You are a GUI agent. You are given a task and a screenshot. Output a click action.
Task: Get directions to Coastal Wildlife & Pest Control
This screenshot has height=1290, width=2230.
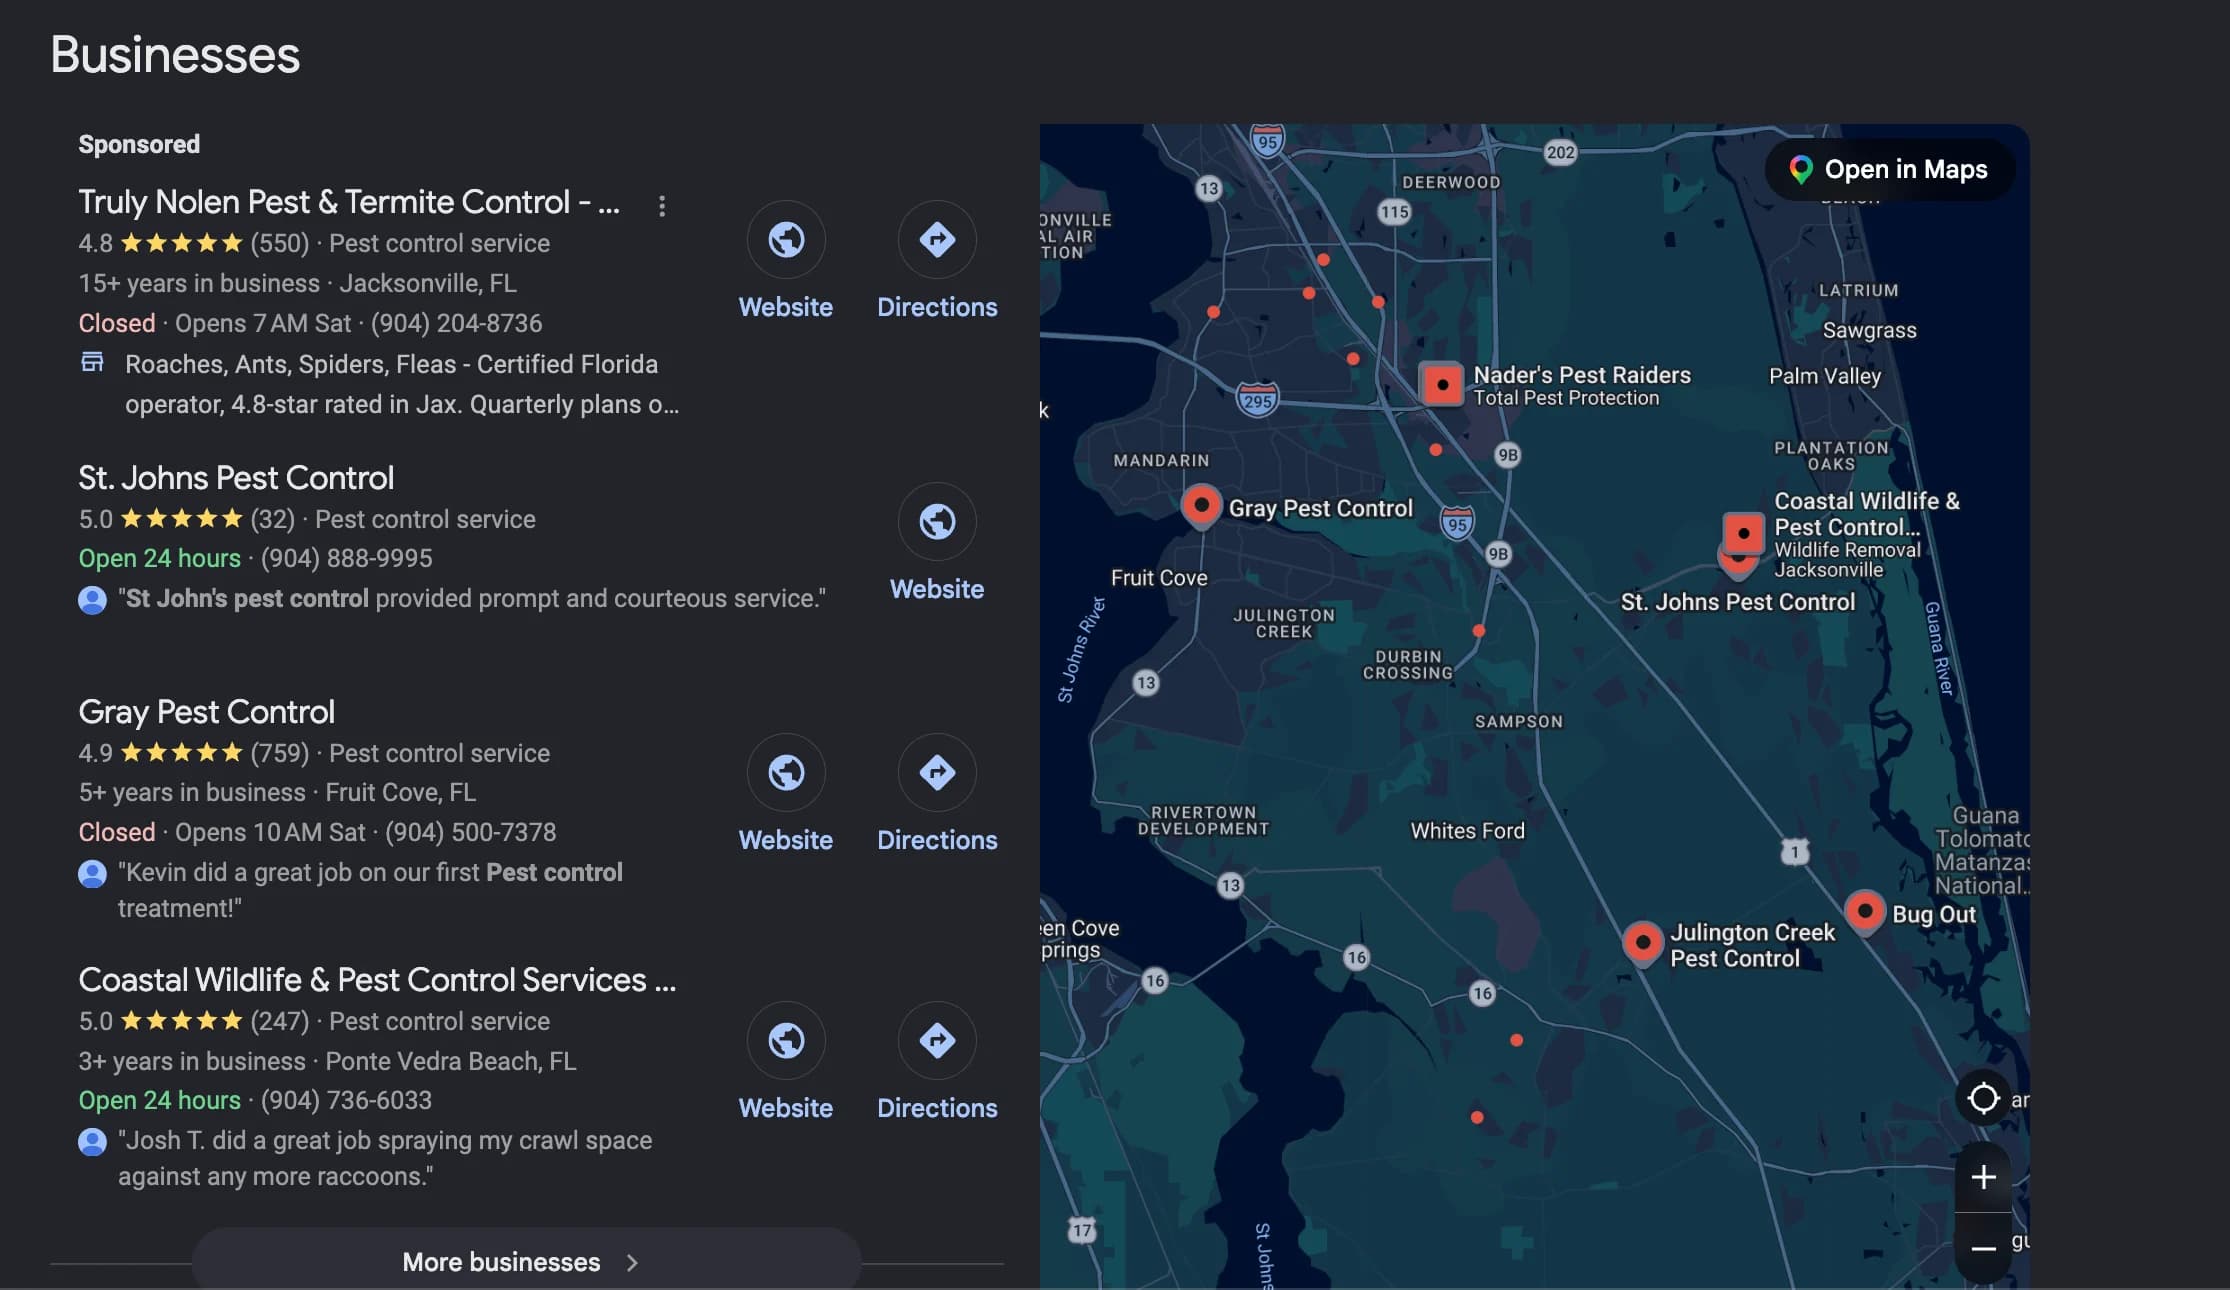coord(937,1041)
